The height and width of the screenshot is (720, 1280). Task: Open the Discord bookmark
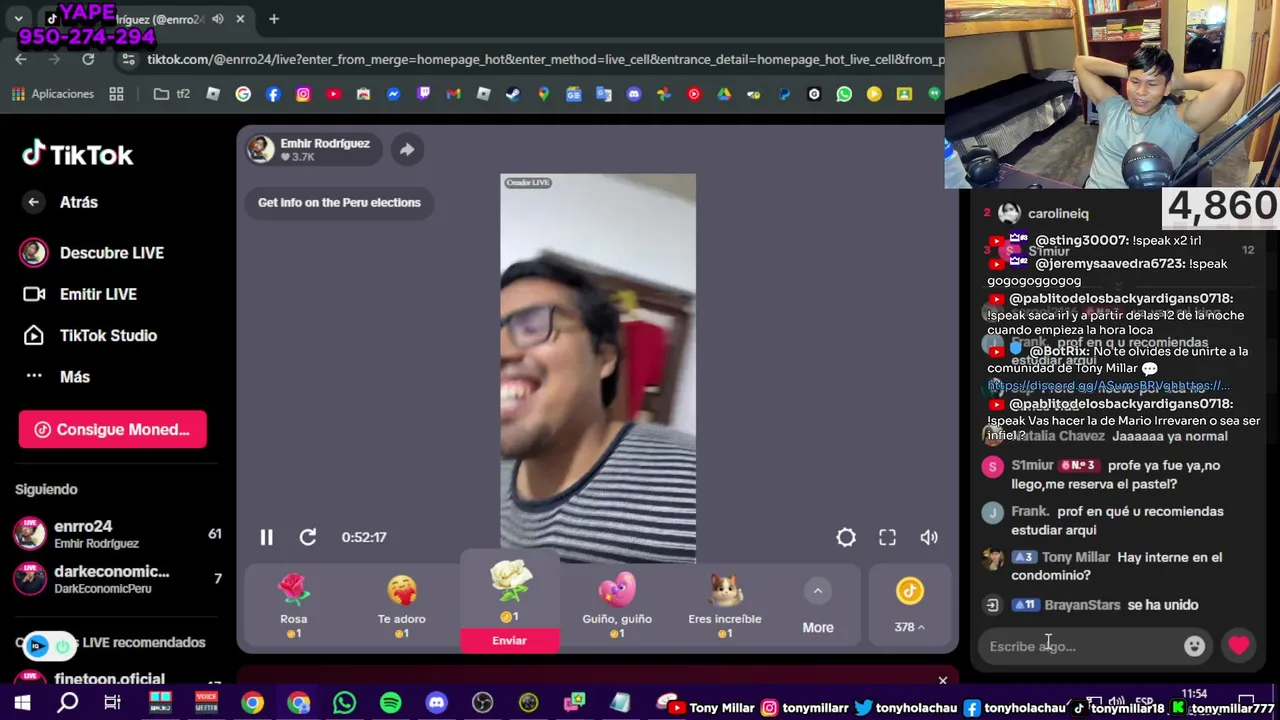click(633, 94)
